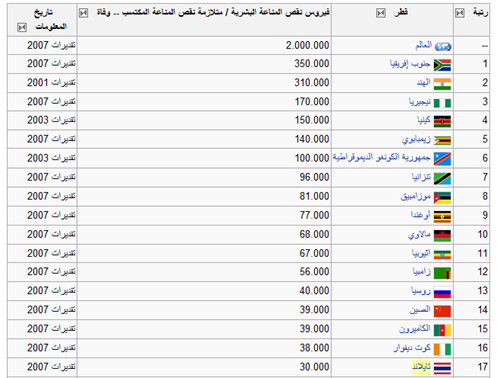Open the زيمبابوي country link
The image size is (500, 378).
click(x=416, y=139)
